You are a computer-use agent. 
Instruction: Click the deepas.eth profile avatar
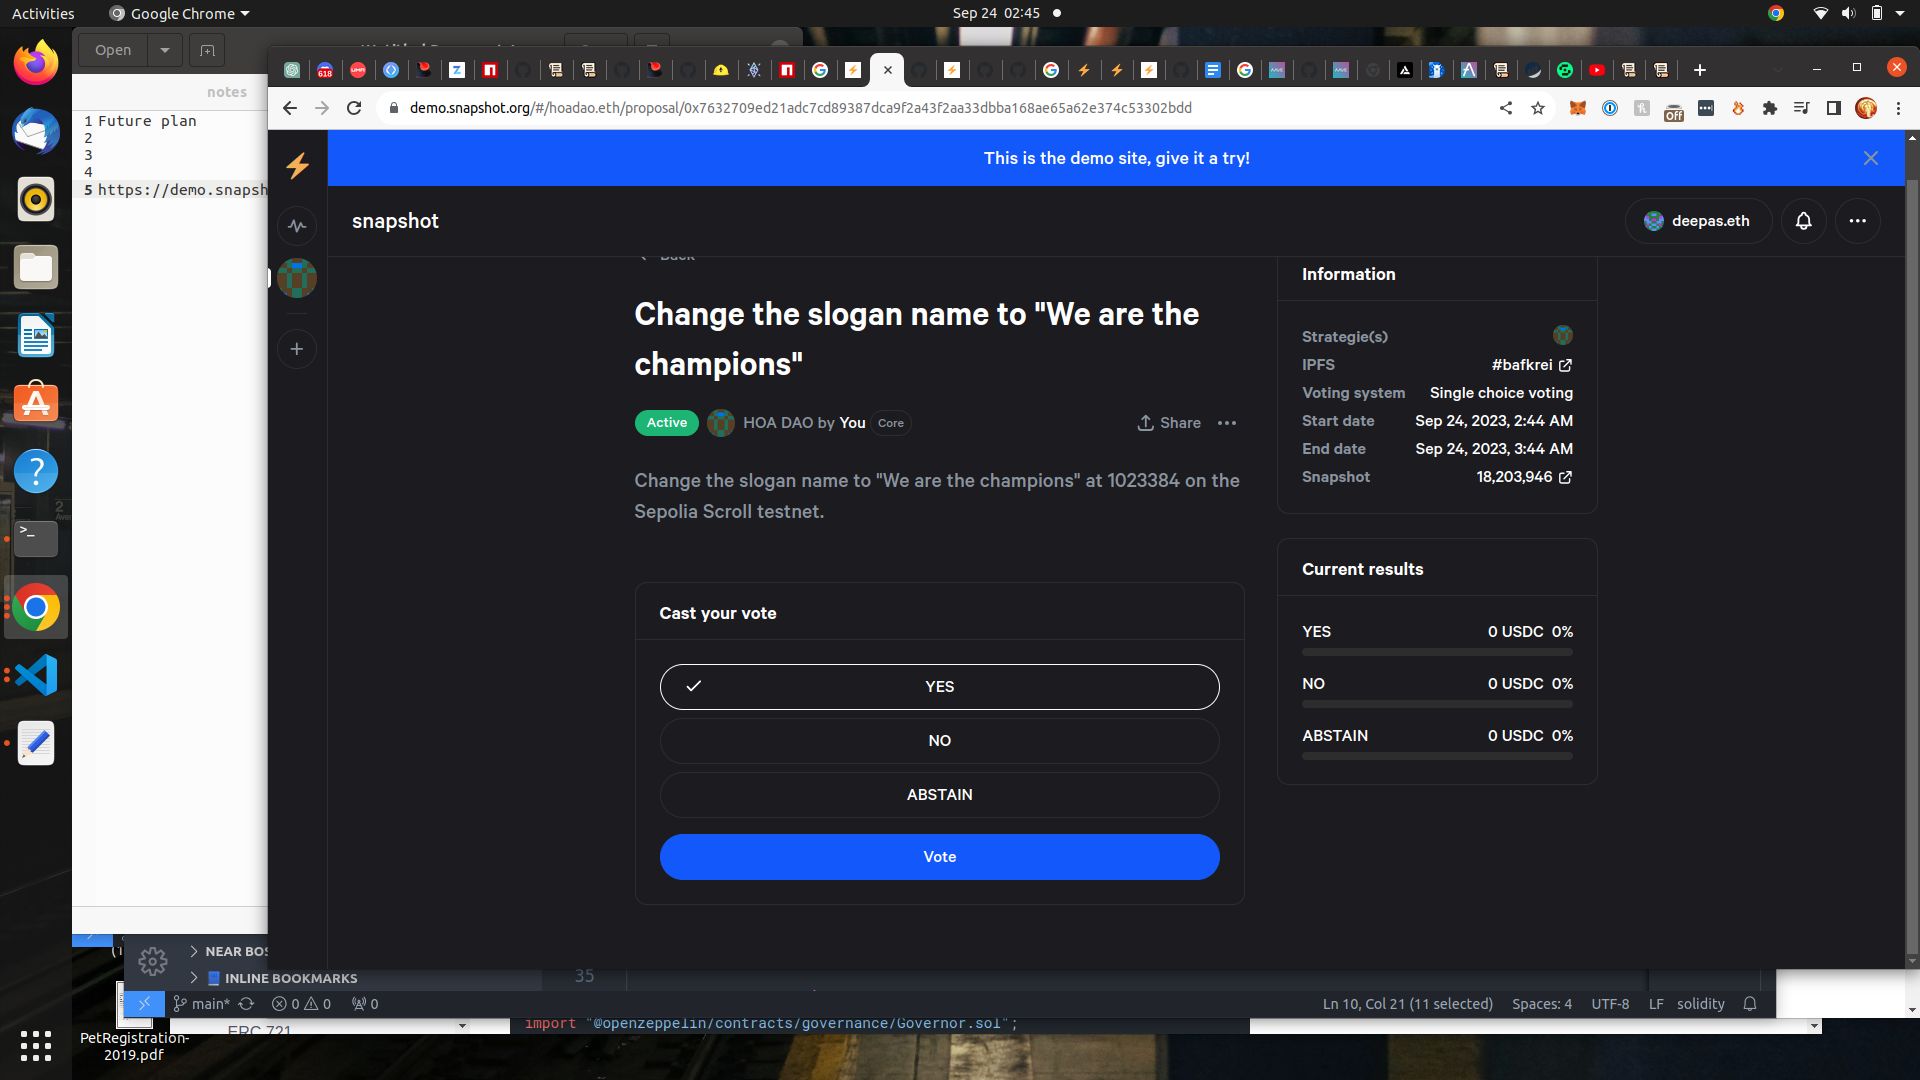point(1654,220)
